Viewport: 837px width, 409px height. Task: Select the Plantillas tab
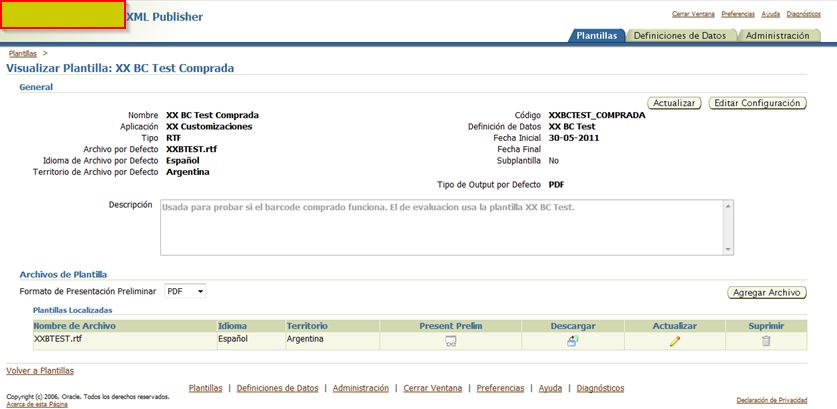point(597,36)
